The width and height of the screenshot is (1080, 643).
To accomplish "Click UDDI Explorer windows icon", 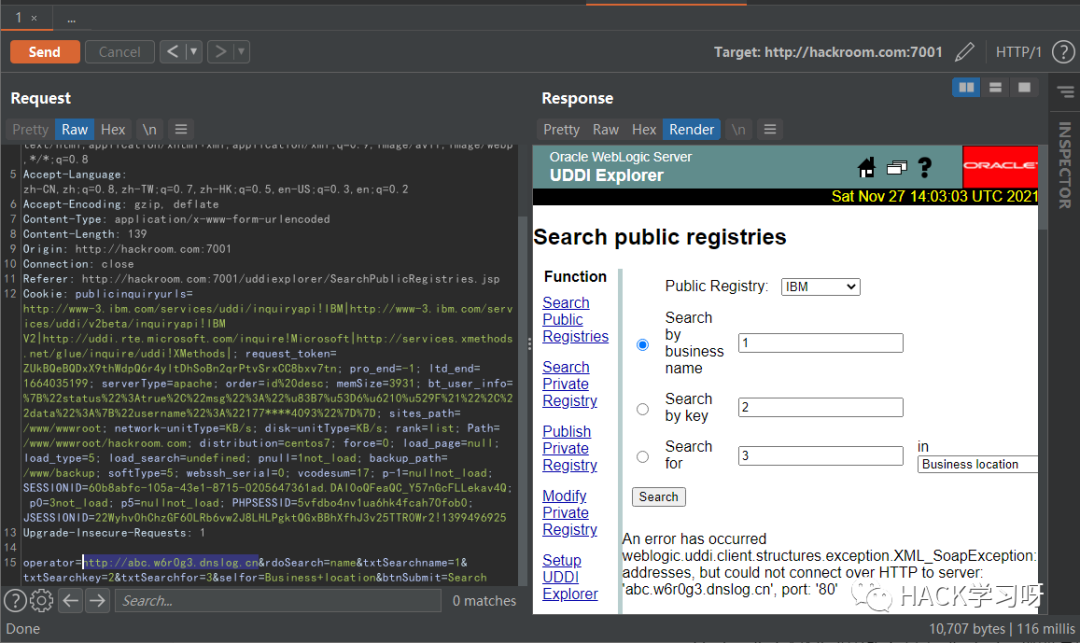I will [897, 167].
